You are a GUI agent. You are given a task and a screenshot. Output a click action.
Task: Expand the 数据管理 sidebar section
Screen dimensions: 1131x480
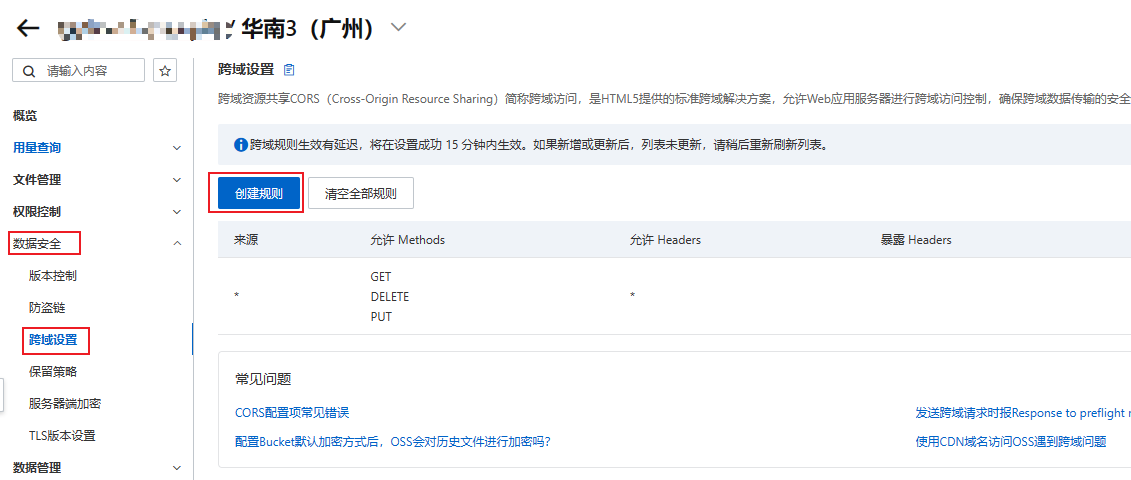pos(177,467)
